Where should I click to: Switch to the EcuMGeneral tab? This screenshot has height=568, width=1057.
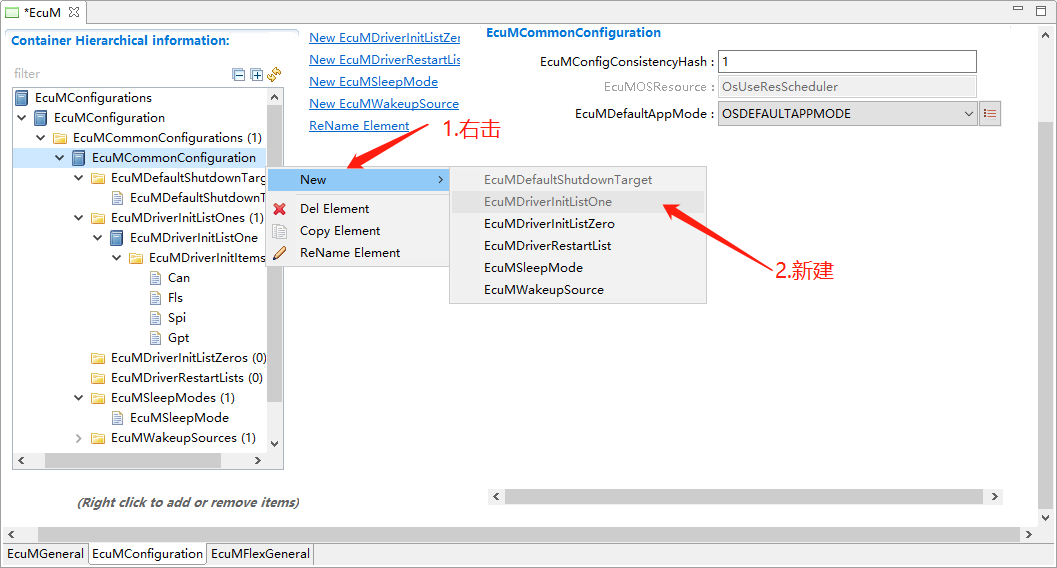pyautogui.click(x=45, y=554)
